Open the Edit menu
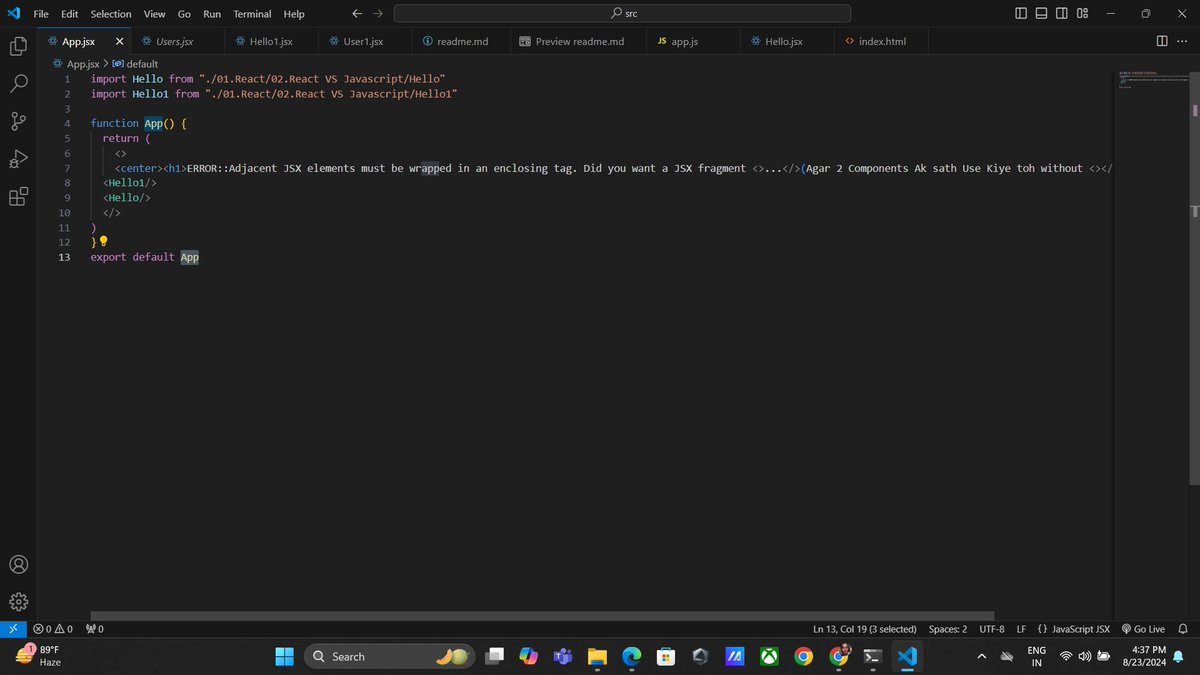 (x=70, y=14)
